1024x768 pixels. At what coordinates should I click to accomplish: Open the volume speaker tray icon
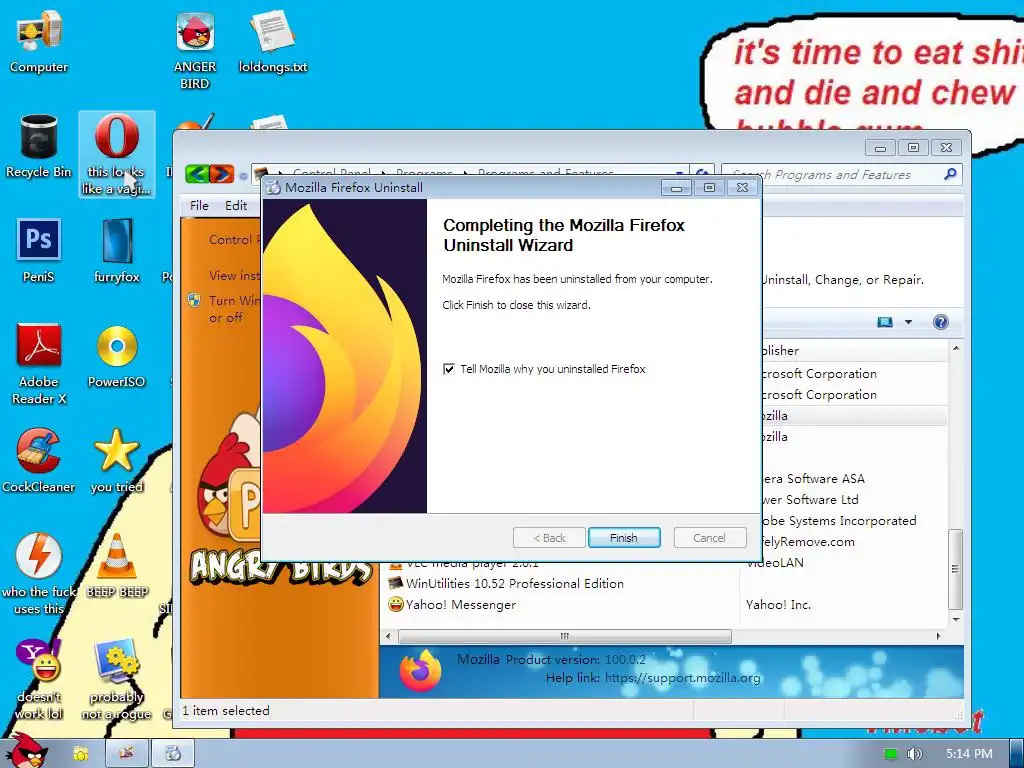click(x=915, y=754)
